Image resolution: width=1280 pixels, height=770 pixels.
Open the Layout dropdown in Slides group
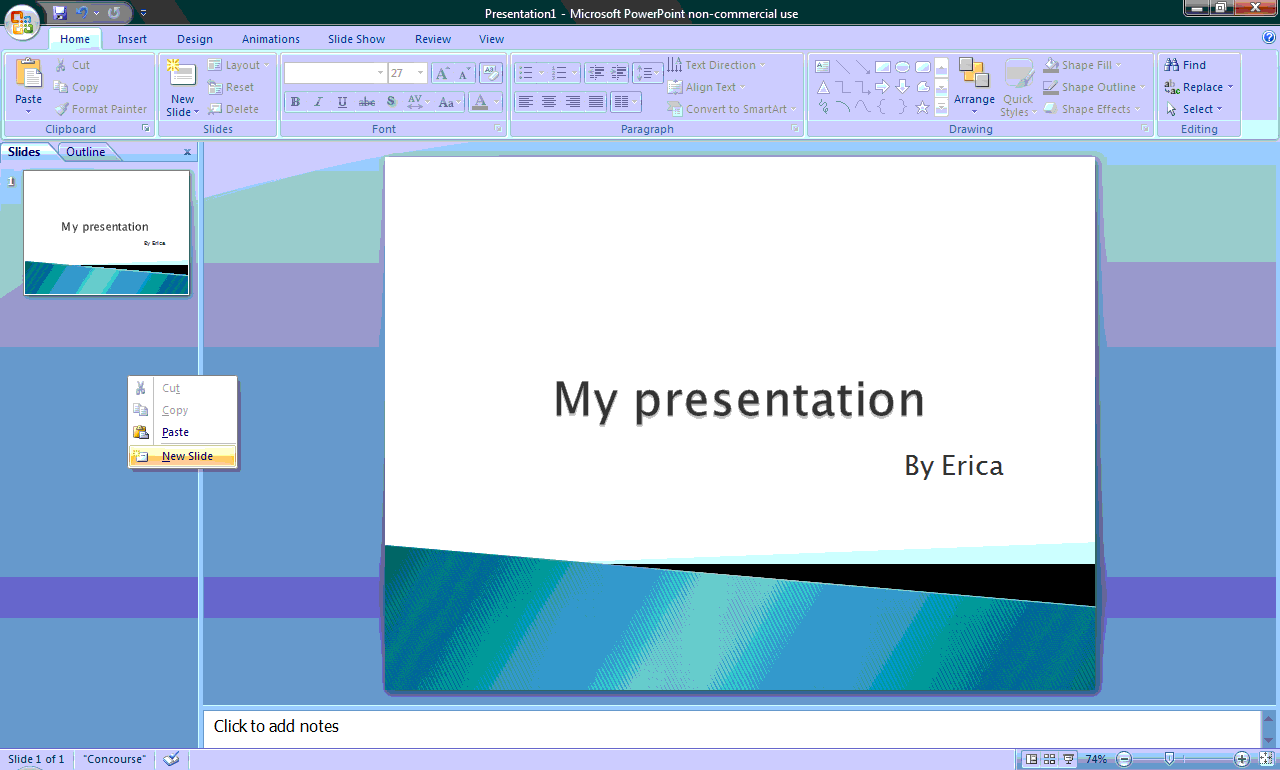pos(240,64)
